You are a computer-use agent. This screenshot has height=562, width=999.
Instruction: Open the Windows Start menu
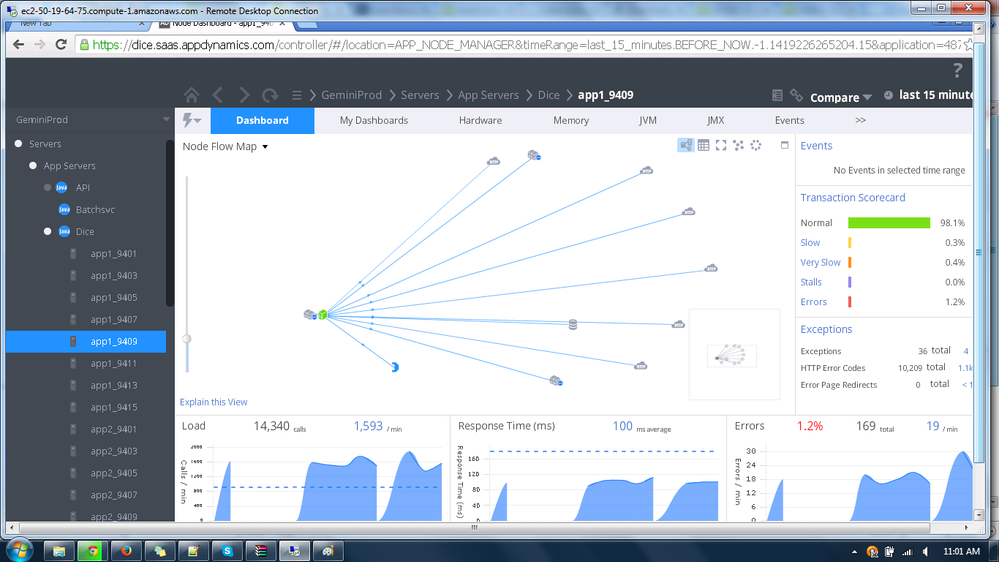coord(19,551)
